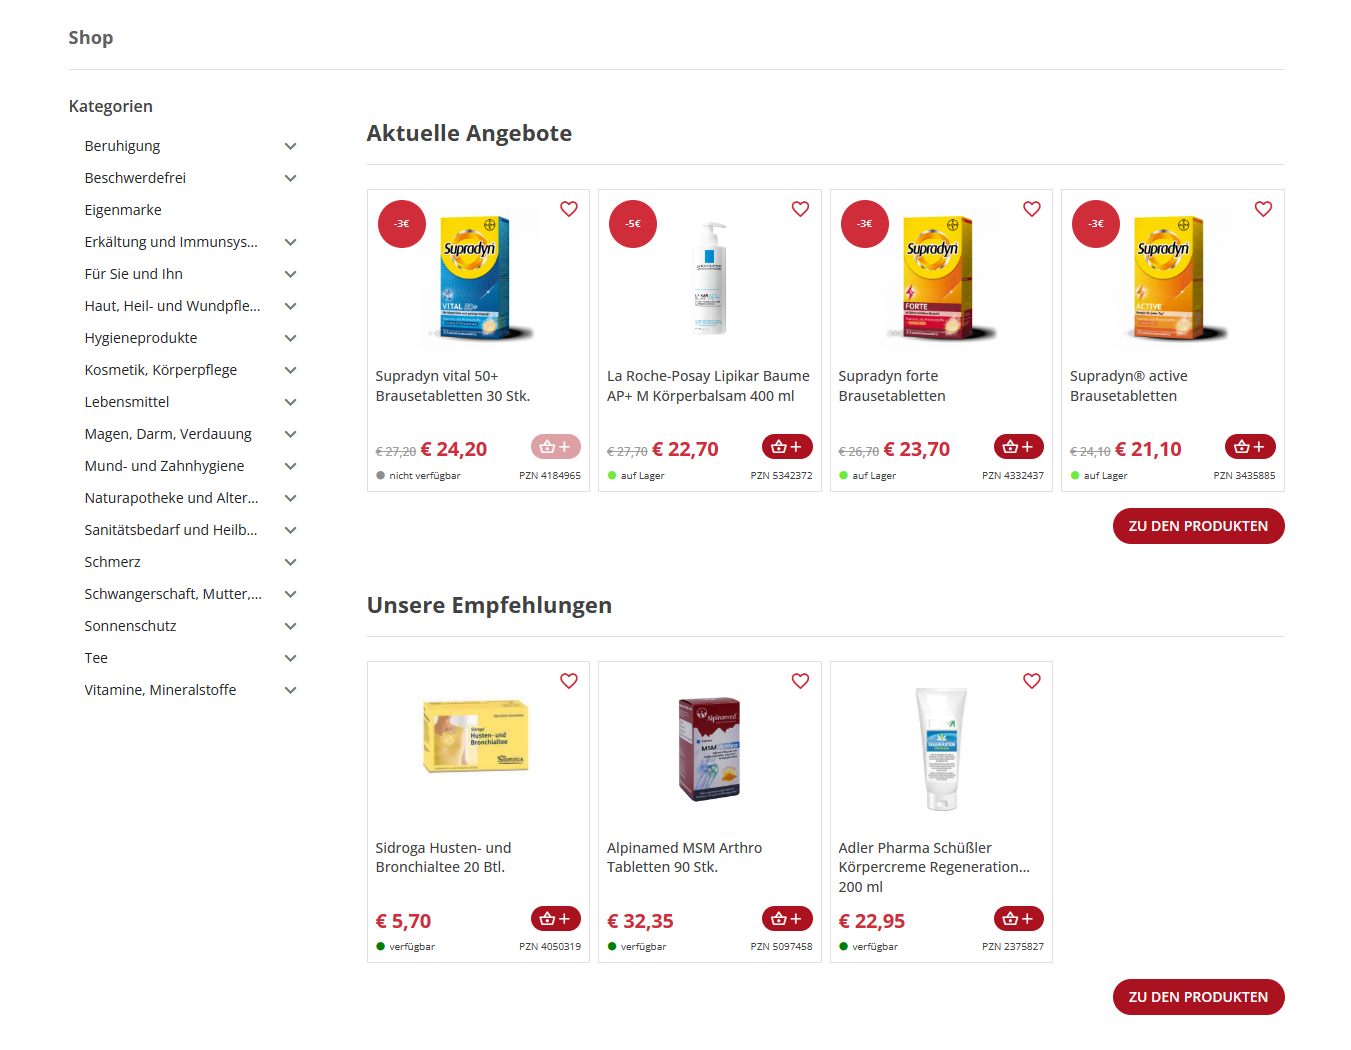1351x1050 pixels.
Task: Expand Magen, Darm, Verdauung subcategories
Action: [x=291, y=434]
